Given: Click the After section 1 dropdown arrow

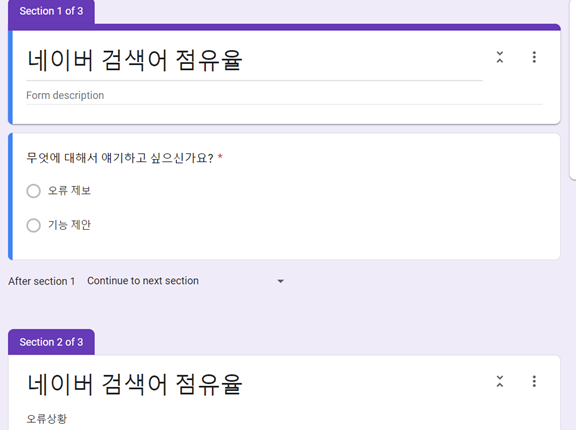Looking at the screenshot, I should [280, 281].
